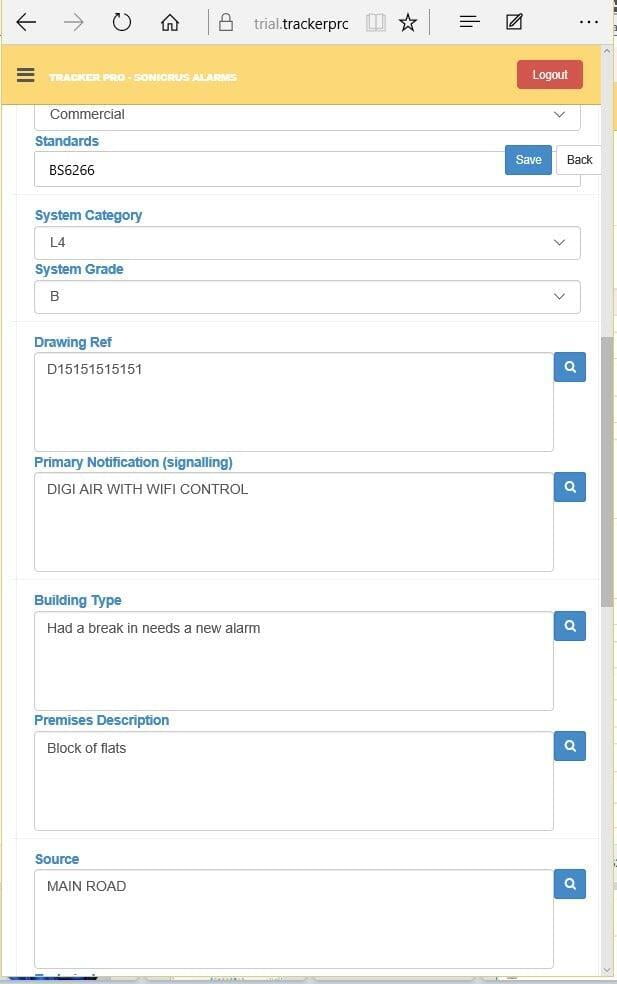
Task: Click search icon beside Premises Description
Action: coord(570,746)
